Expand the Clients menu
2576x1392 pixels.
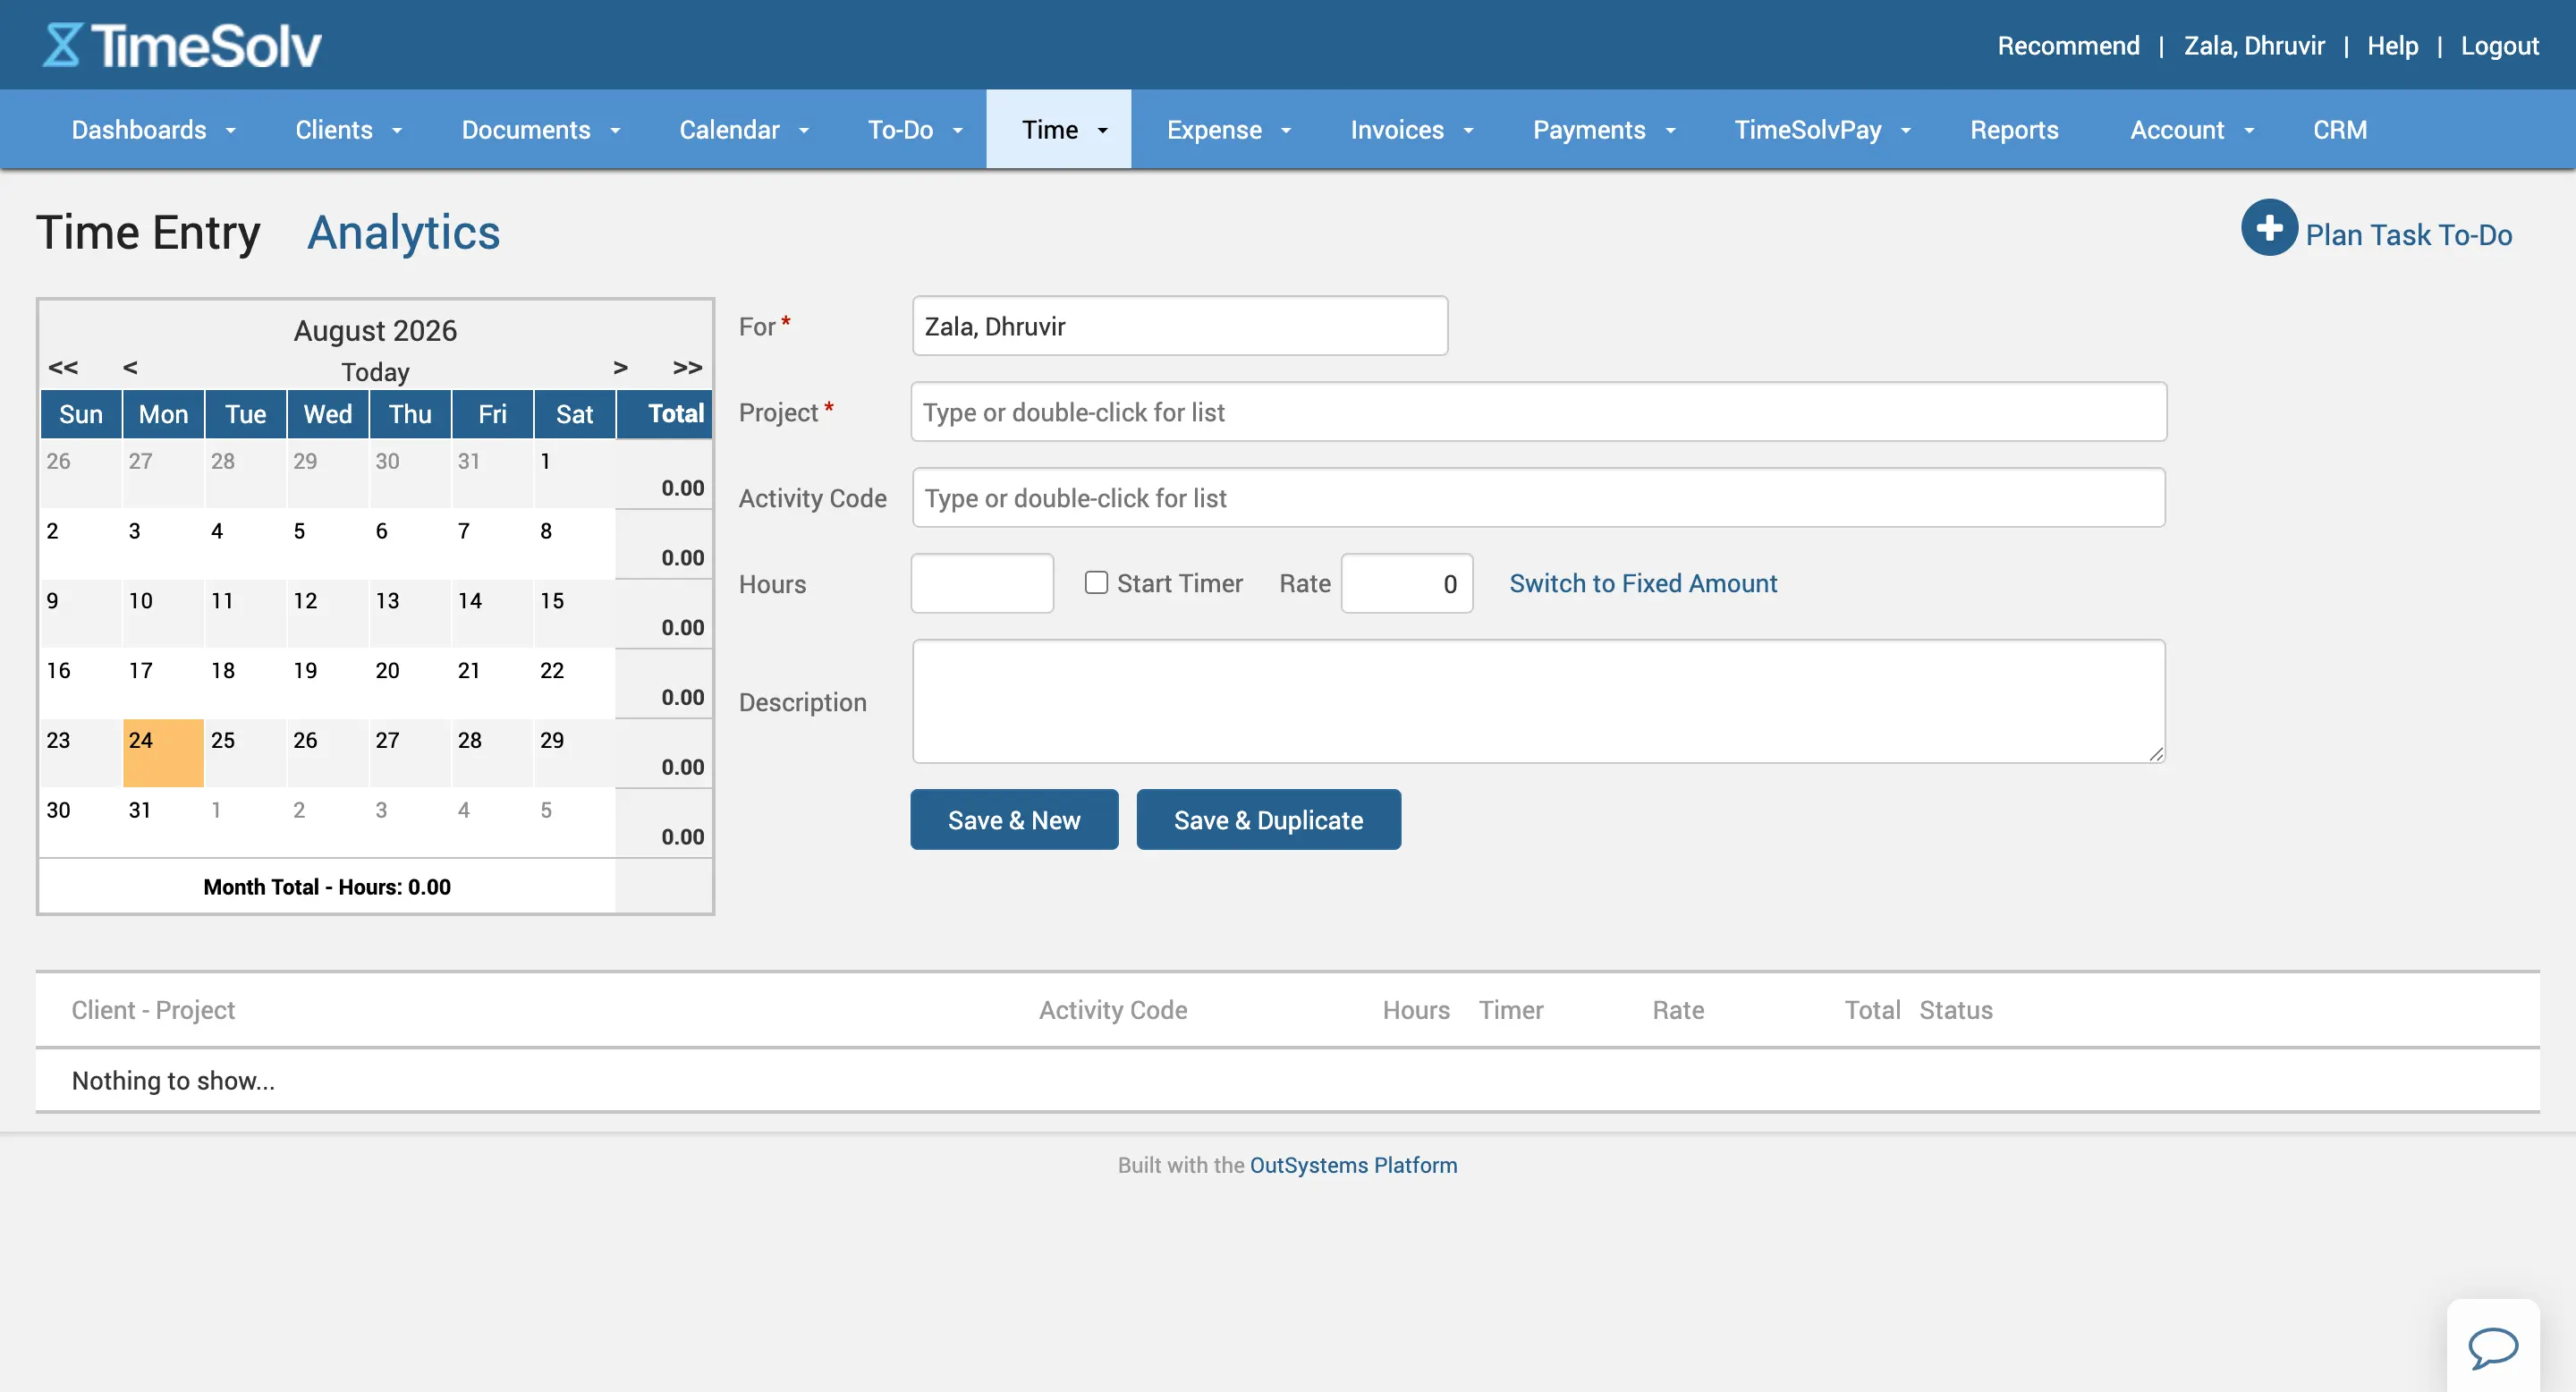(x=348, y=130)
